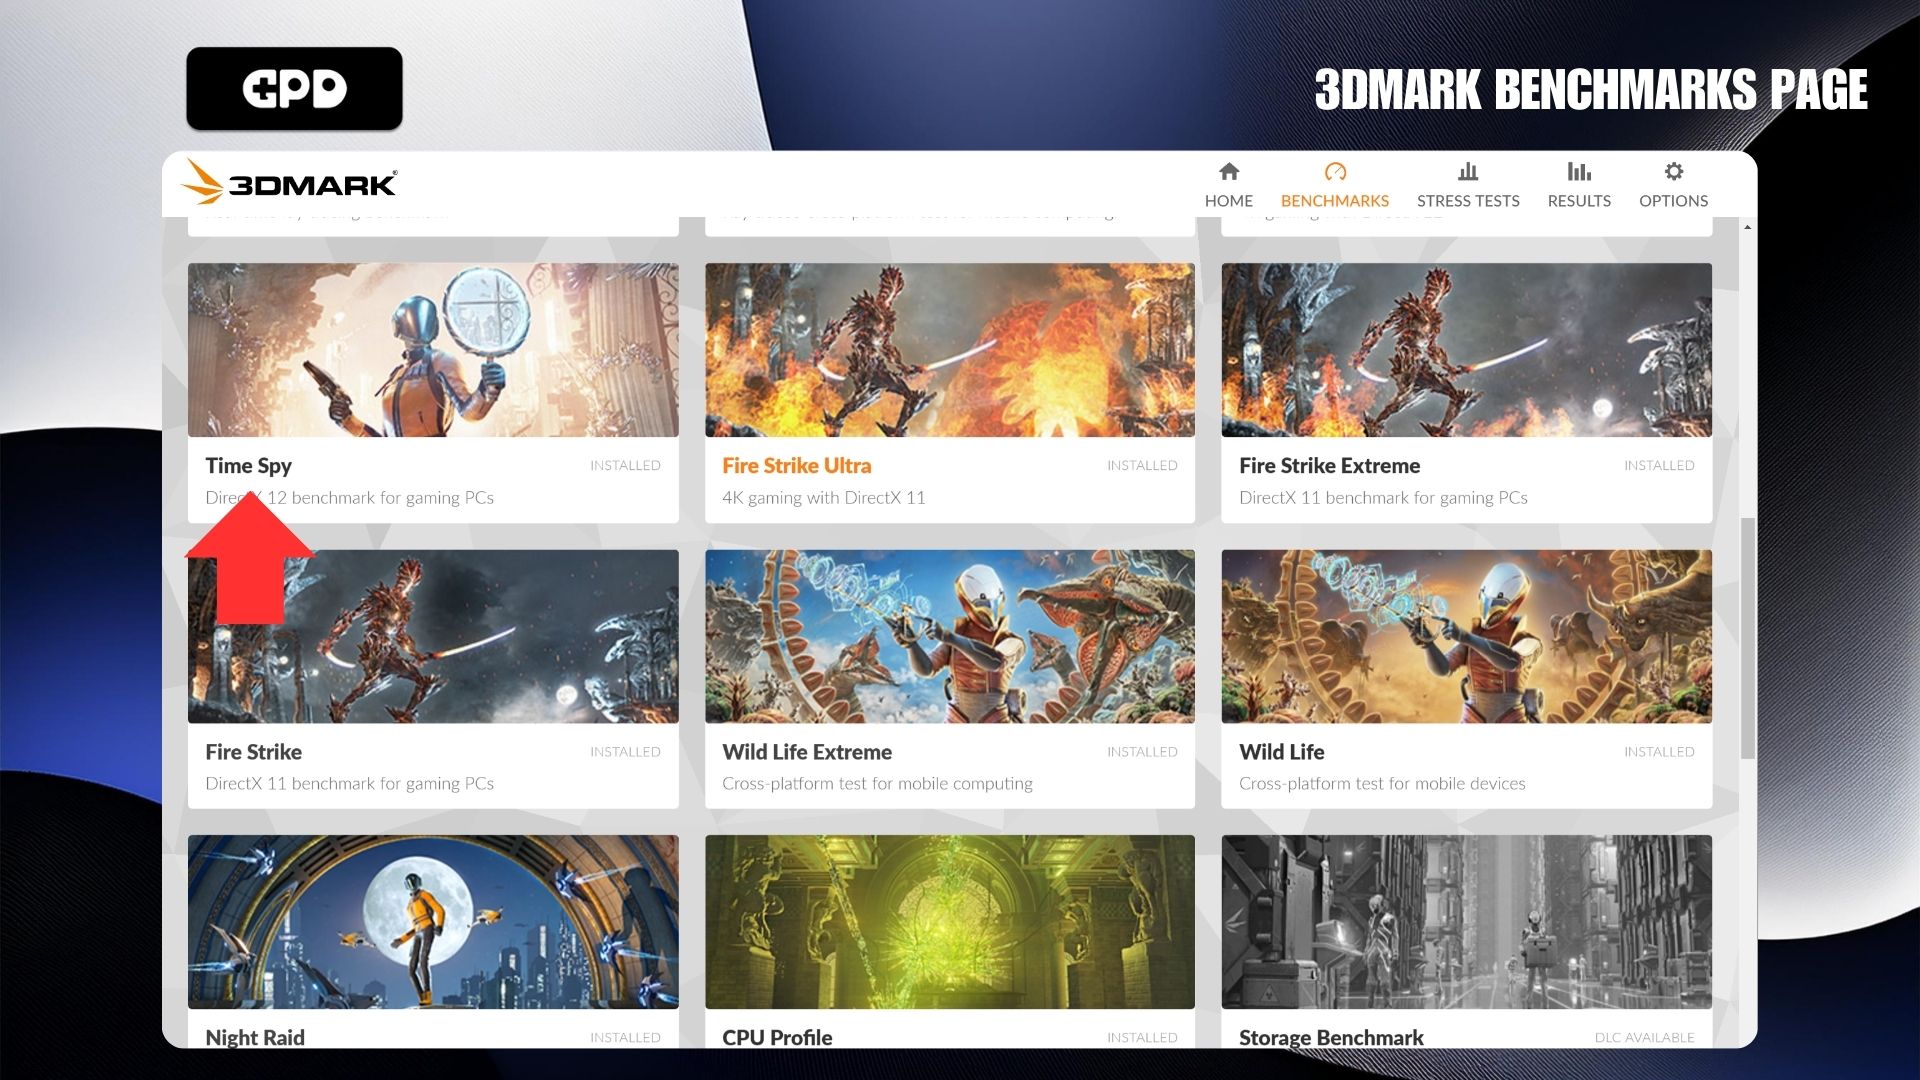Image resolution: width=1920 pixels, height=1080 pixels.
Task: Click the Home house icon
Action: pos(1229,172)
